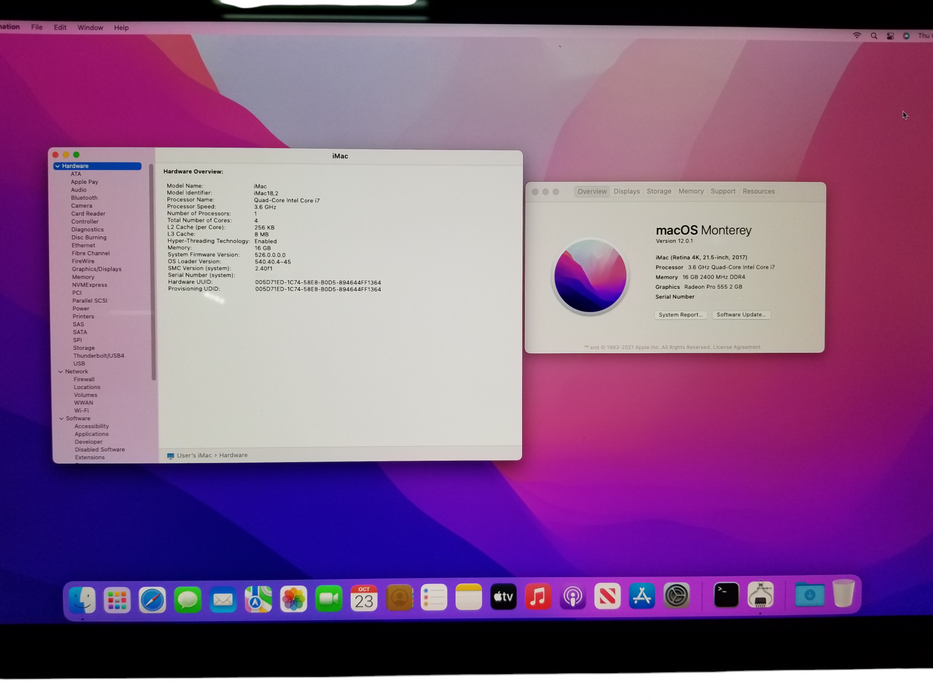The width and height of the screenshot is (933, 700).
Task: Open App Store from Dock
Action: (641, 596)
